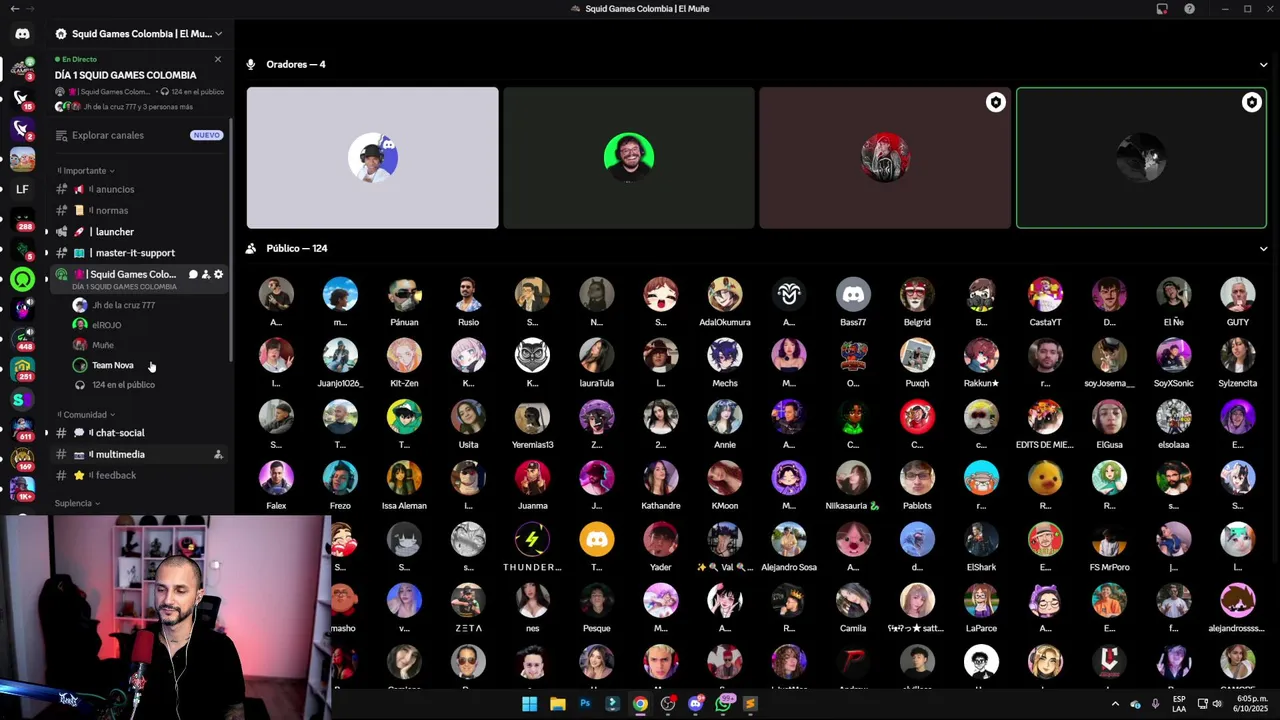
Task: Expand the Suplencia category
Action: point(78,503)
